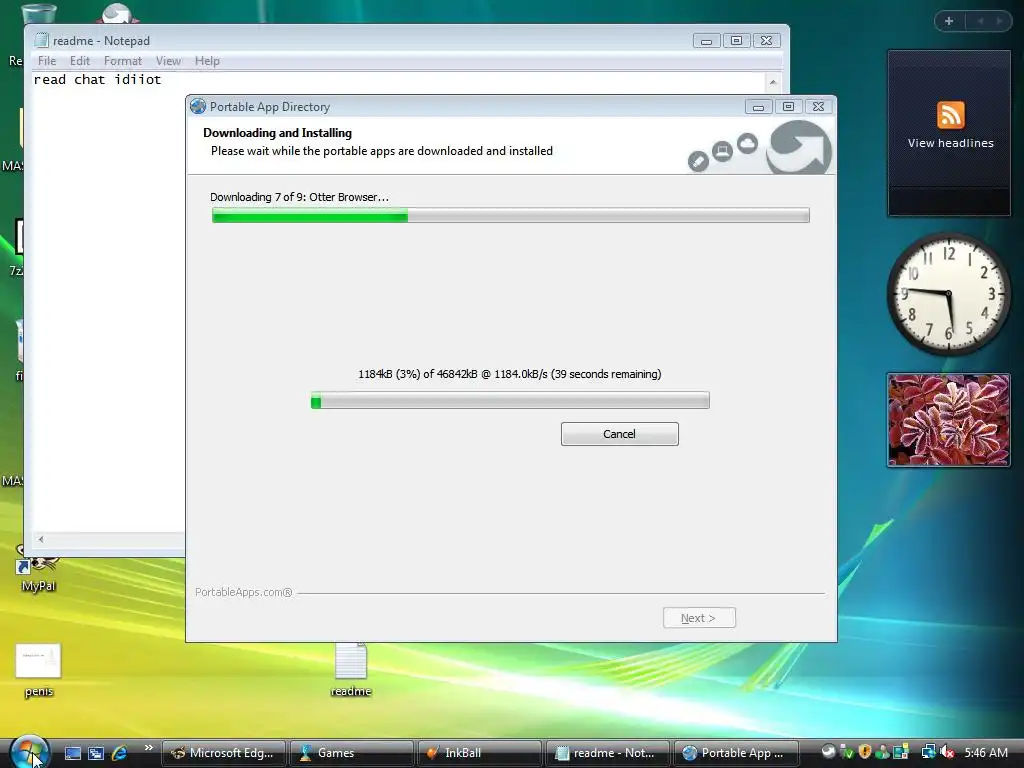Click the sidebar next gadgets arrow
The width and height of the screenshot is (1024, 768).
999,21
